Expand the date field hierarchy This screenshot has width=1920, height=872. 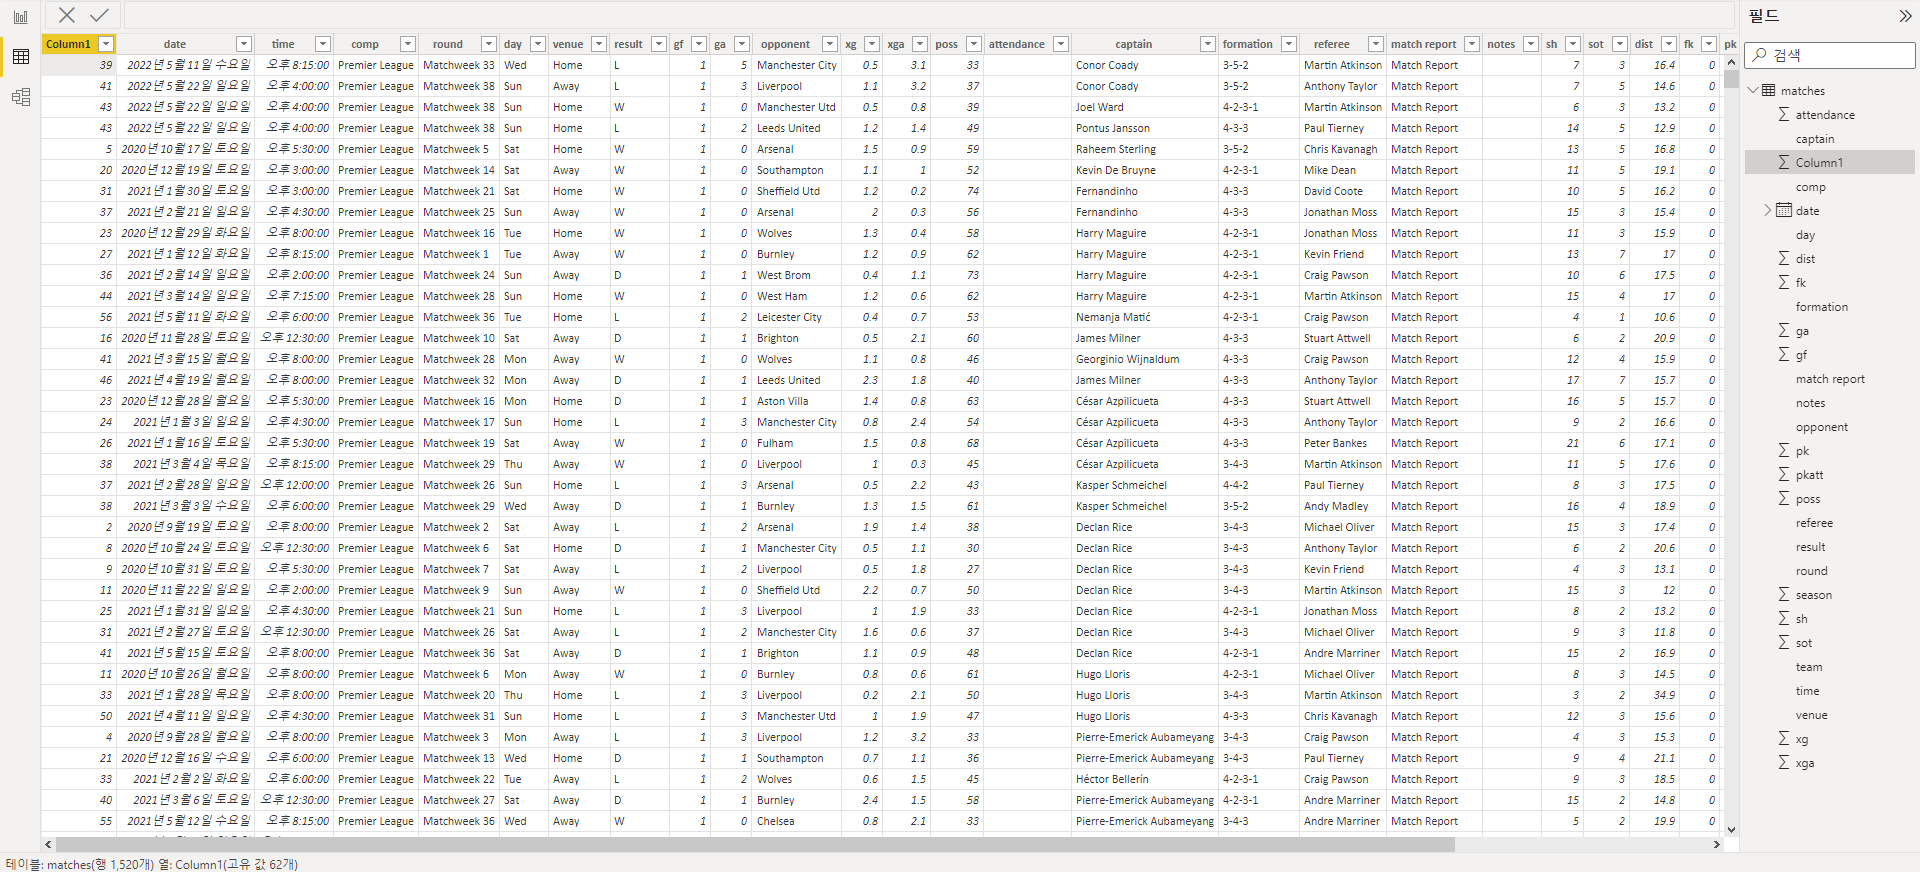click(1767, 211)
